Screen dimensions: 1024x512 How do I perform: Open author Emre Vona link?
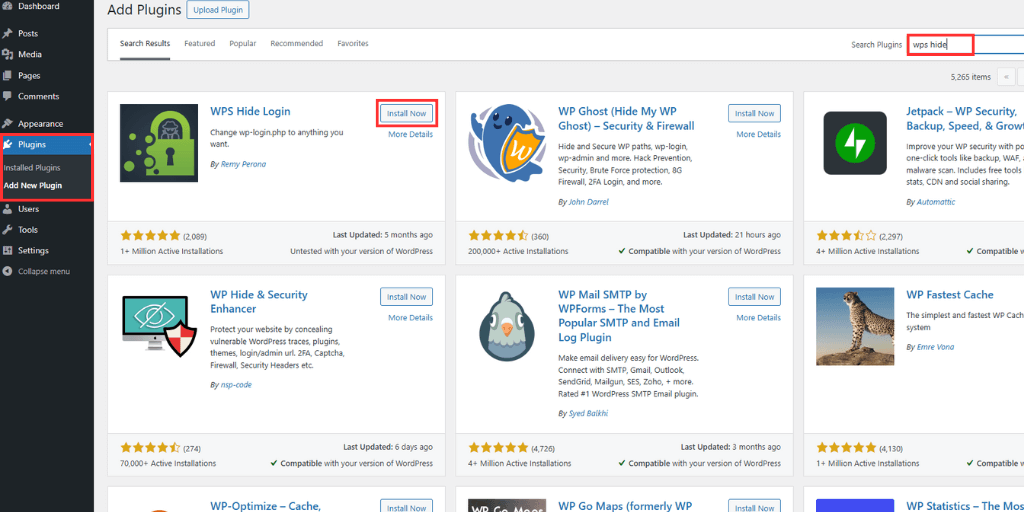(x=936, y=347)
